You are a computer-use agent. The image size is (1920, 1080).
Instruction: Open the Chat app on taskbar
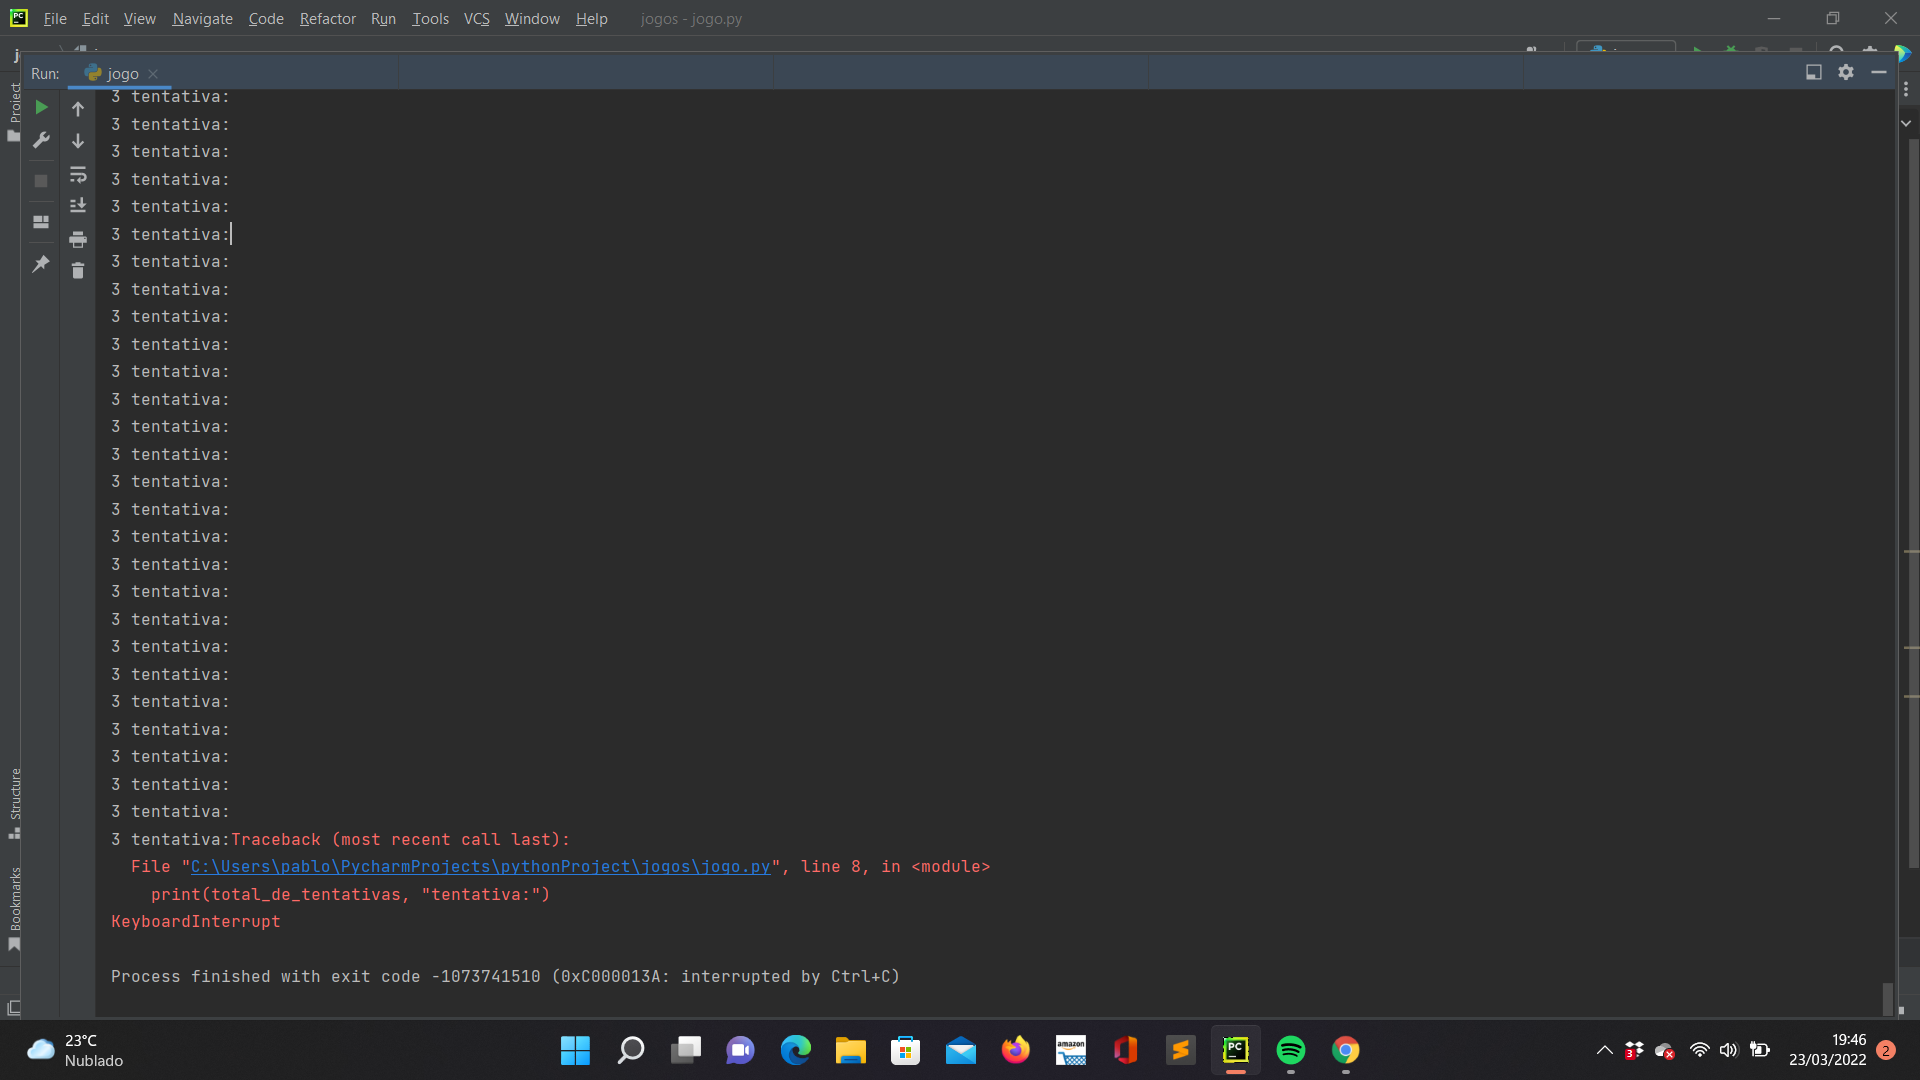pyautogui.click(x=741, y=1050)
